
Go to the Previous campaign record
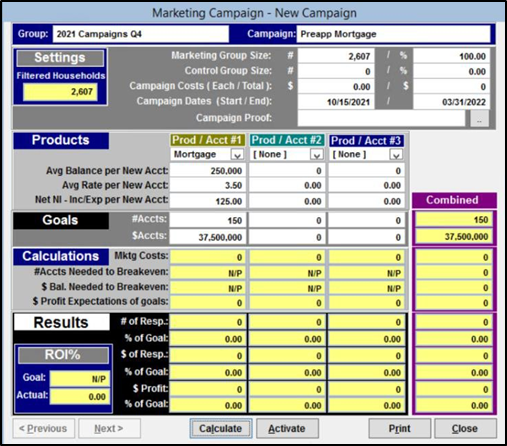[43, 428]
